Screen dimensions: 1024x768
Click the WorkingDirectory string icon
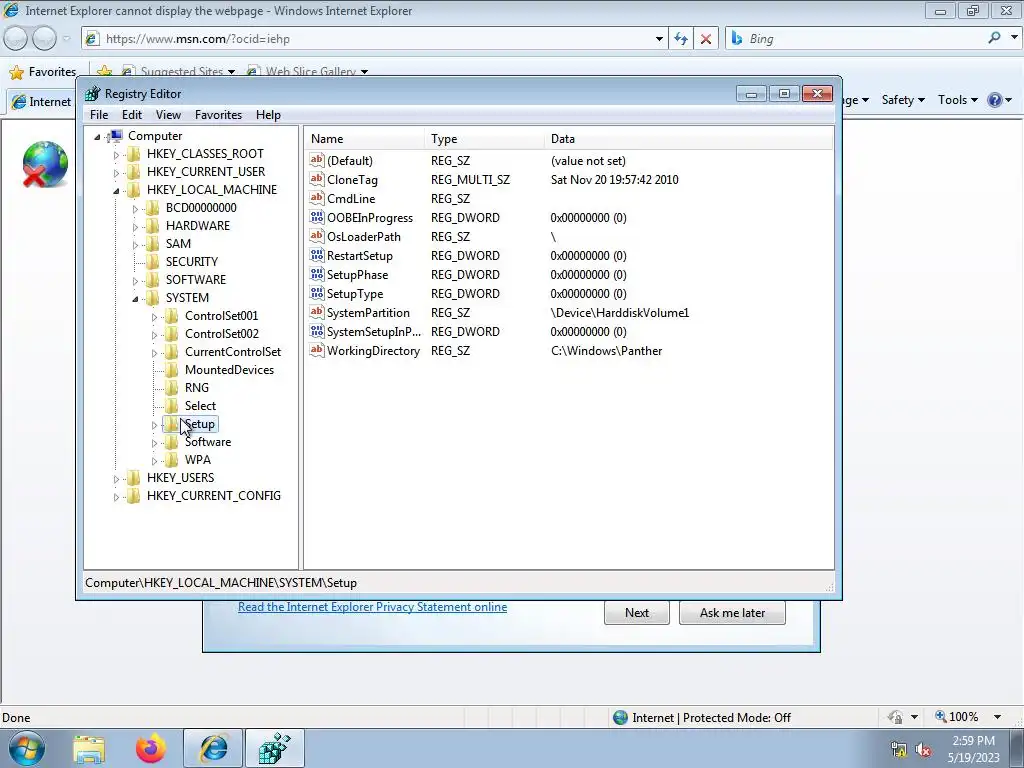coord(317,350)
